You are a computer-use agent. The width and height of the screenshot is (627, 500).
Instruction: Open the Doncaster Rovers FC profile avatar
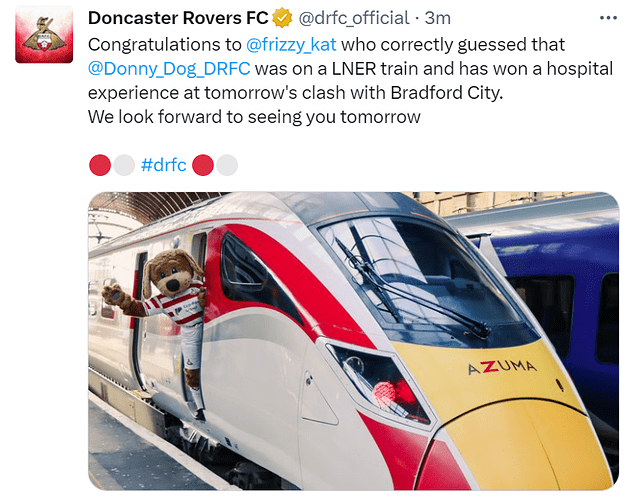(44, 35)
